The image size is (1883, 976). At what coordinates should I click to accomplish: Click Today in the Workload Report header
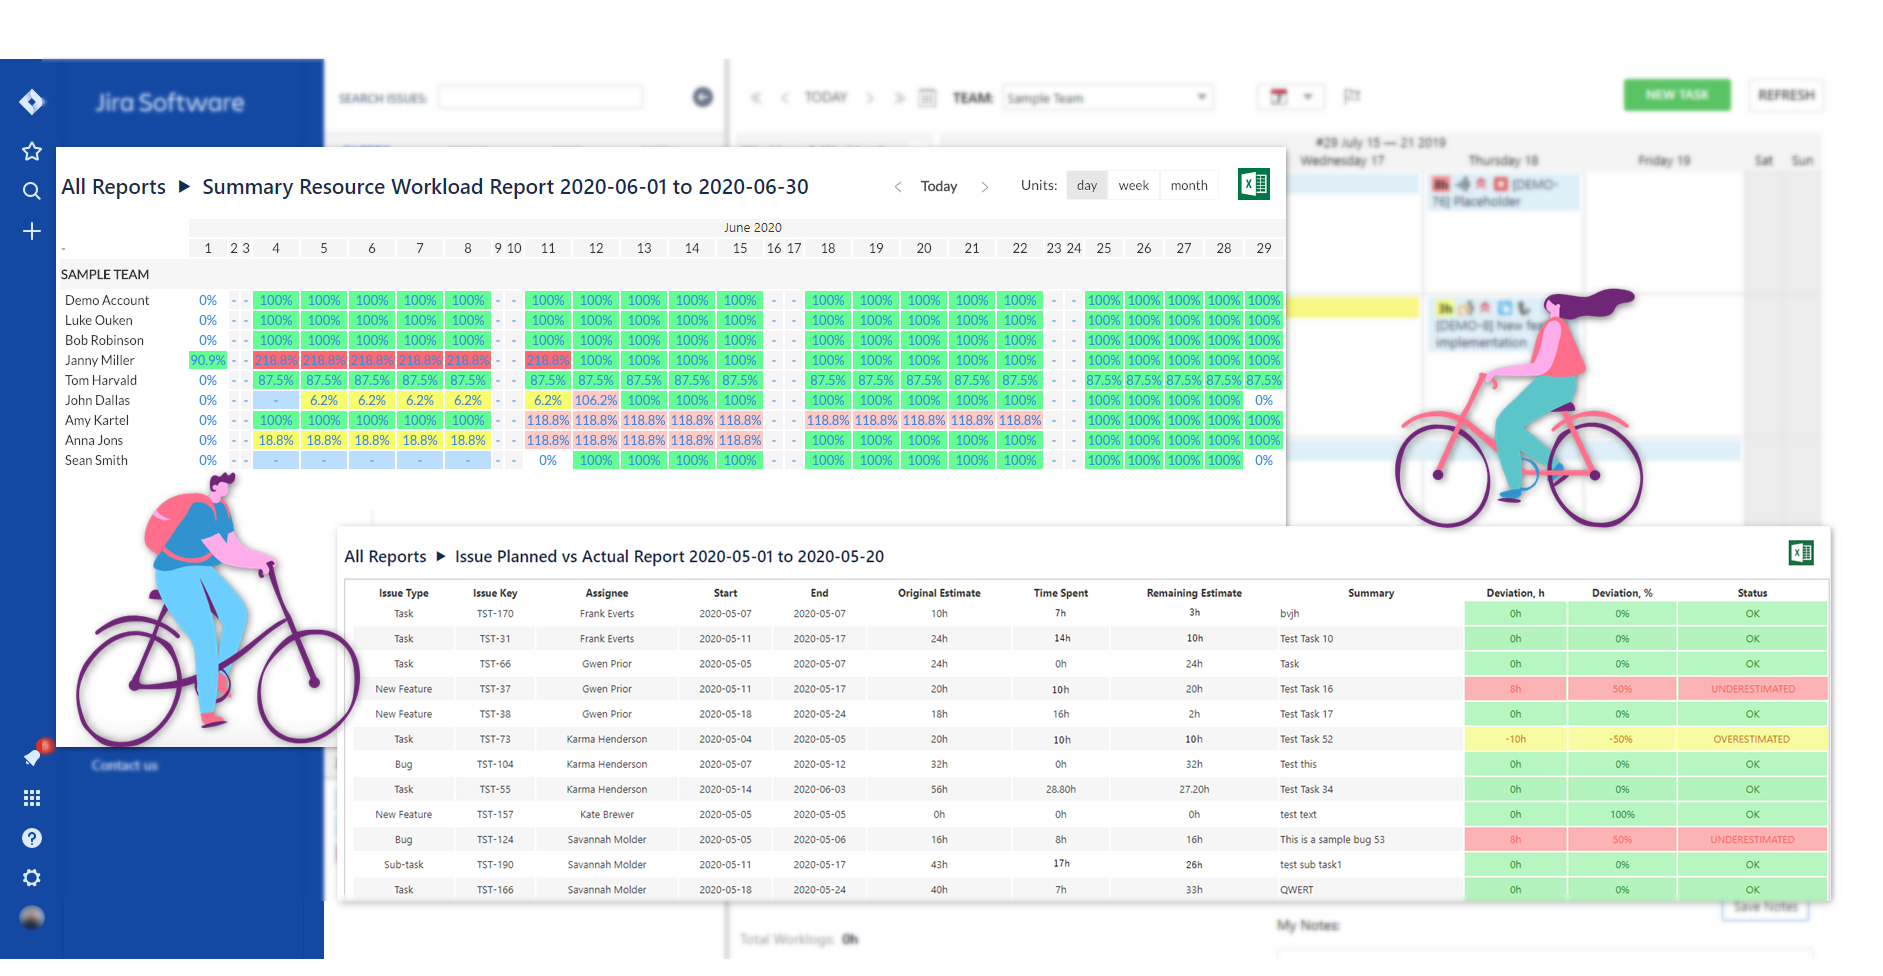click(939, 186)
